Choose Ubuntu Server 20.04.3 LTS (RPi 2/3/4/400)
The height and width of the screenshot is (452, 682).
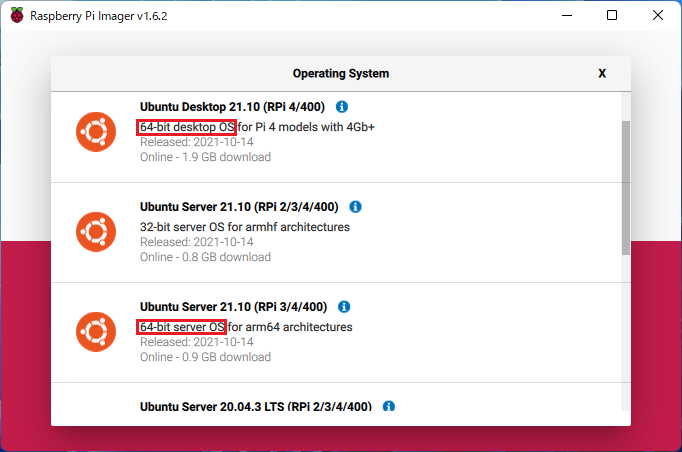coord(256,406)
